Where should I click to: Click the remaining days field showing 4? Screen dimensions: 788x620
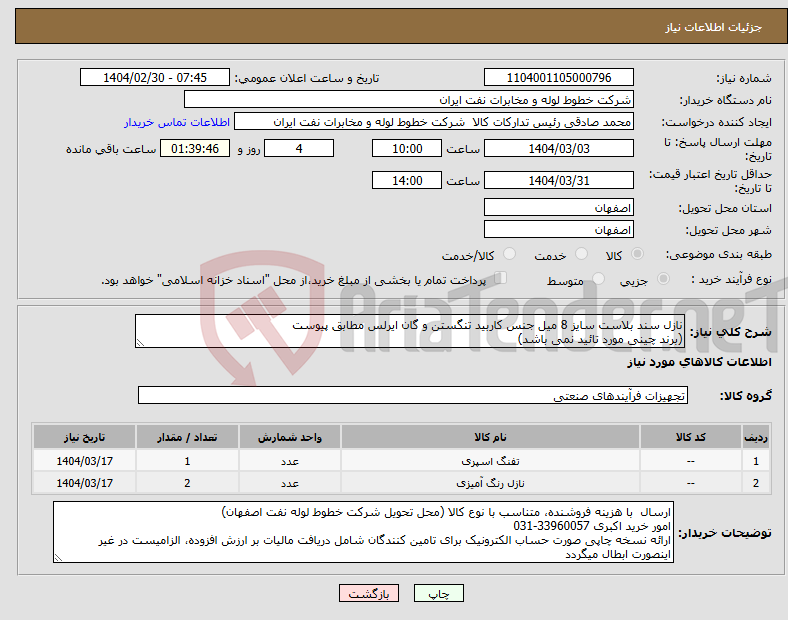[x=299, y=148]
